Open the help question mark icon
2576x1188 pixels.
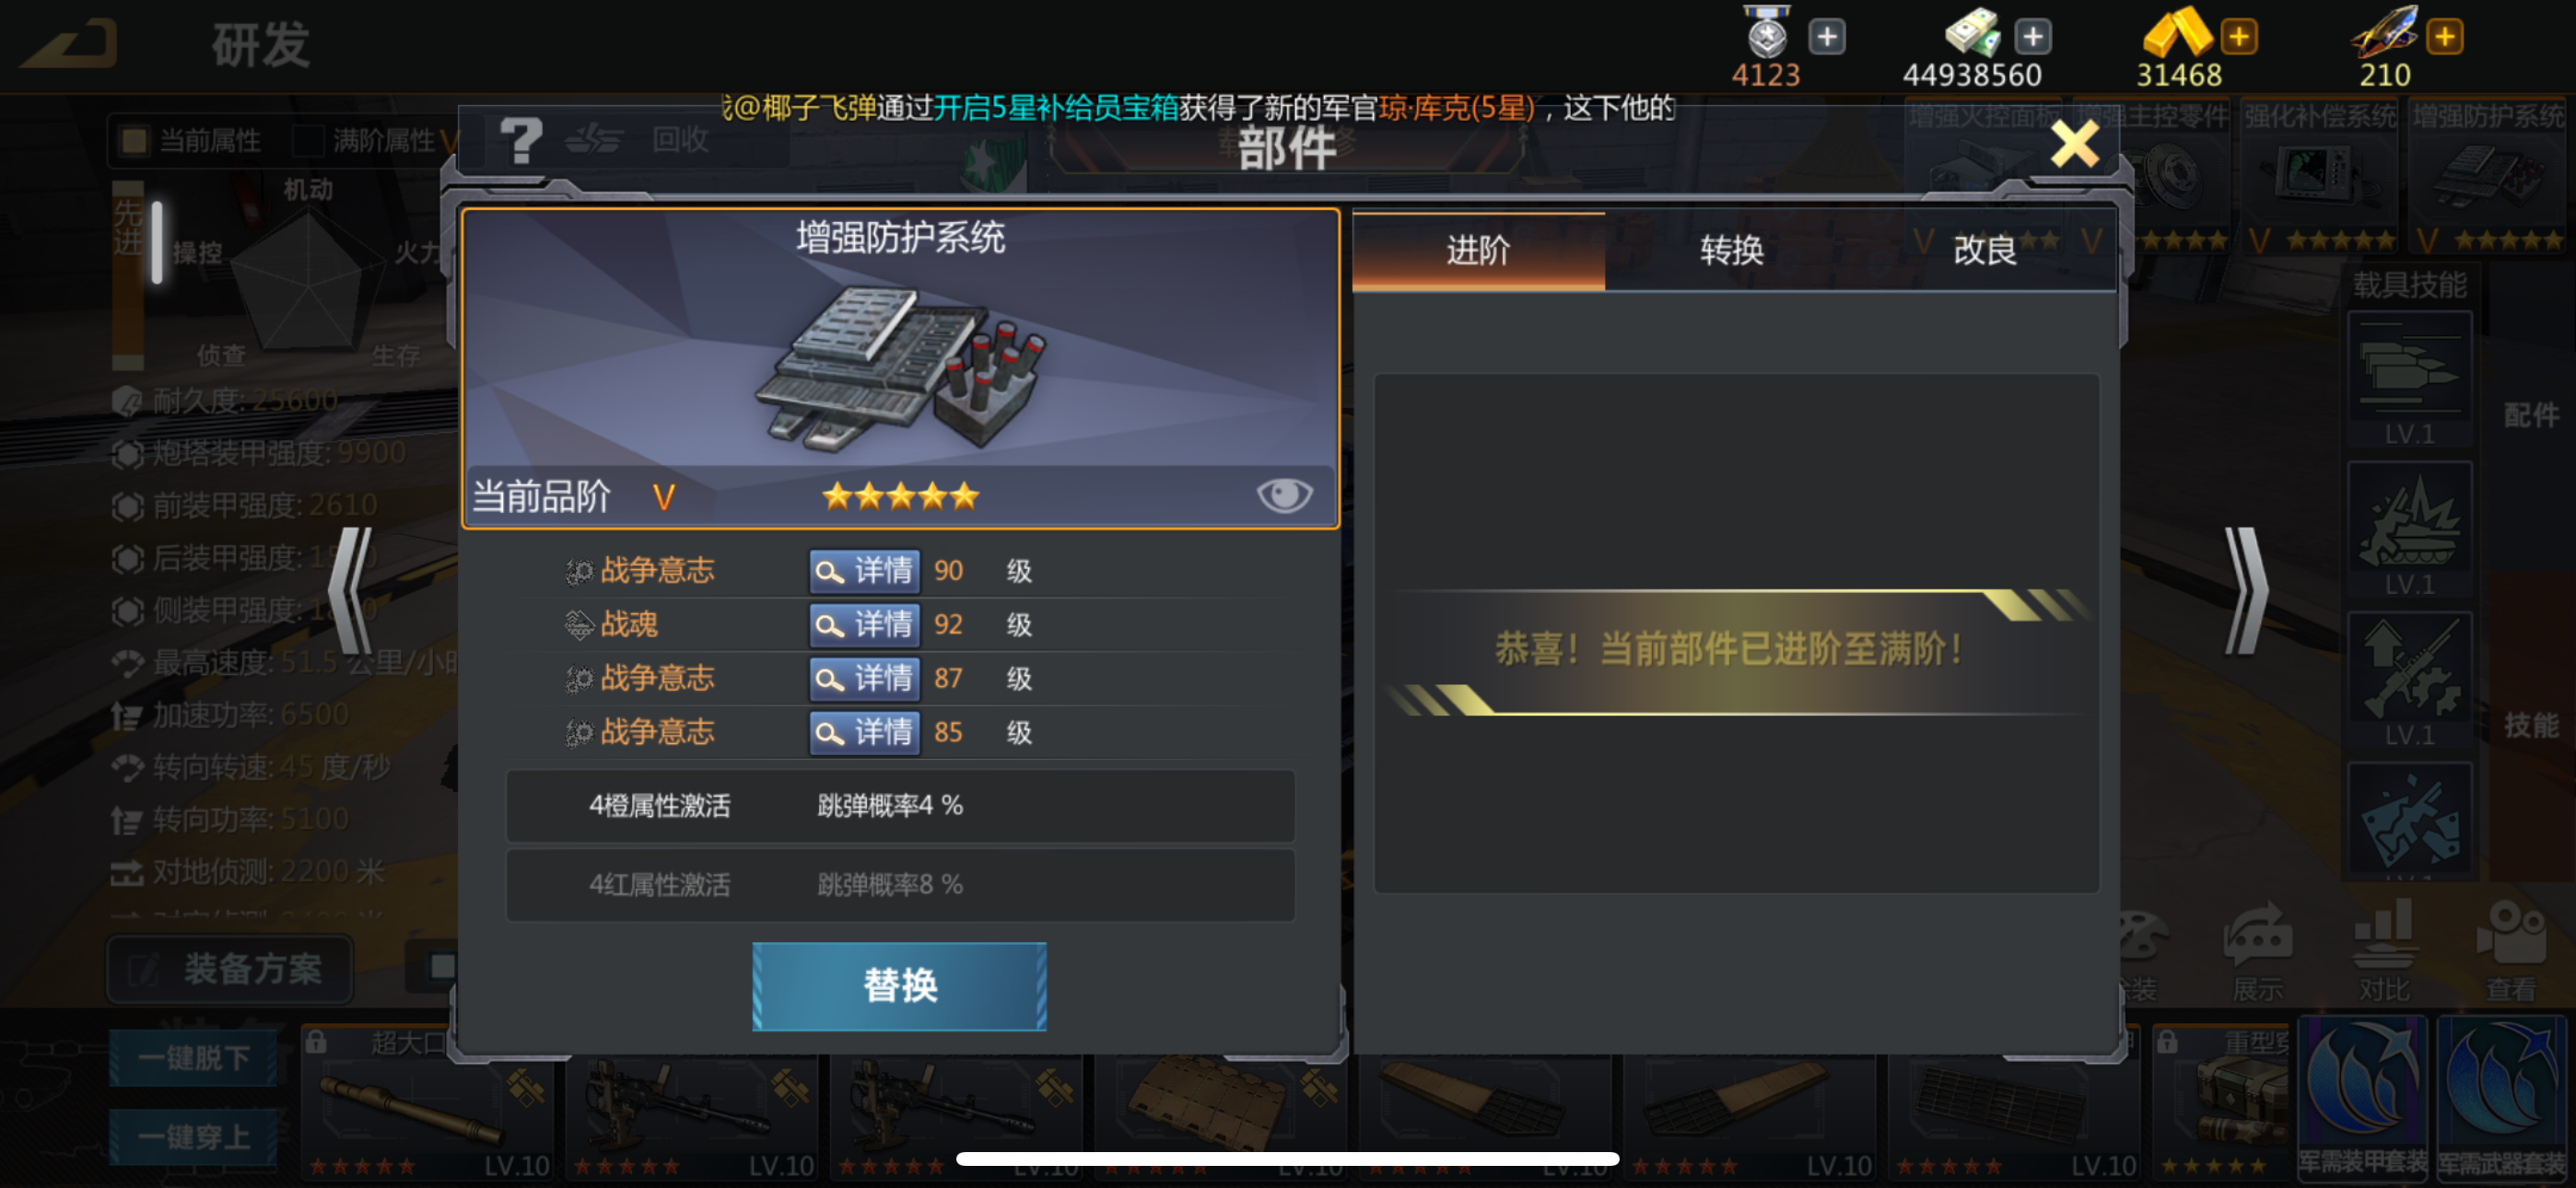(x=521, y=140)
